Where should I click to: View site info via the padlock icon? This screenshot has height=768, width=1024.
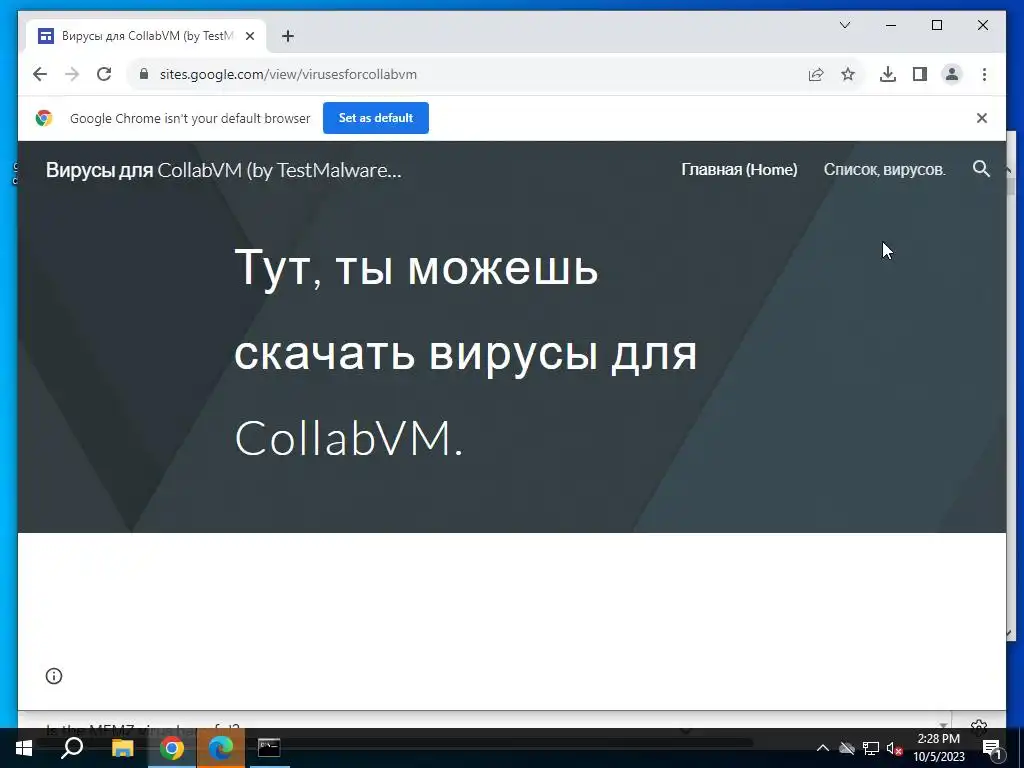(144, 74)
